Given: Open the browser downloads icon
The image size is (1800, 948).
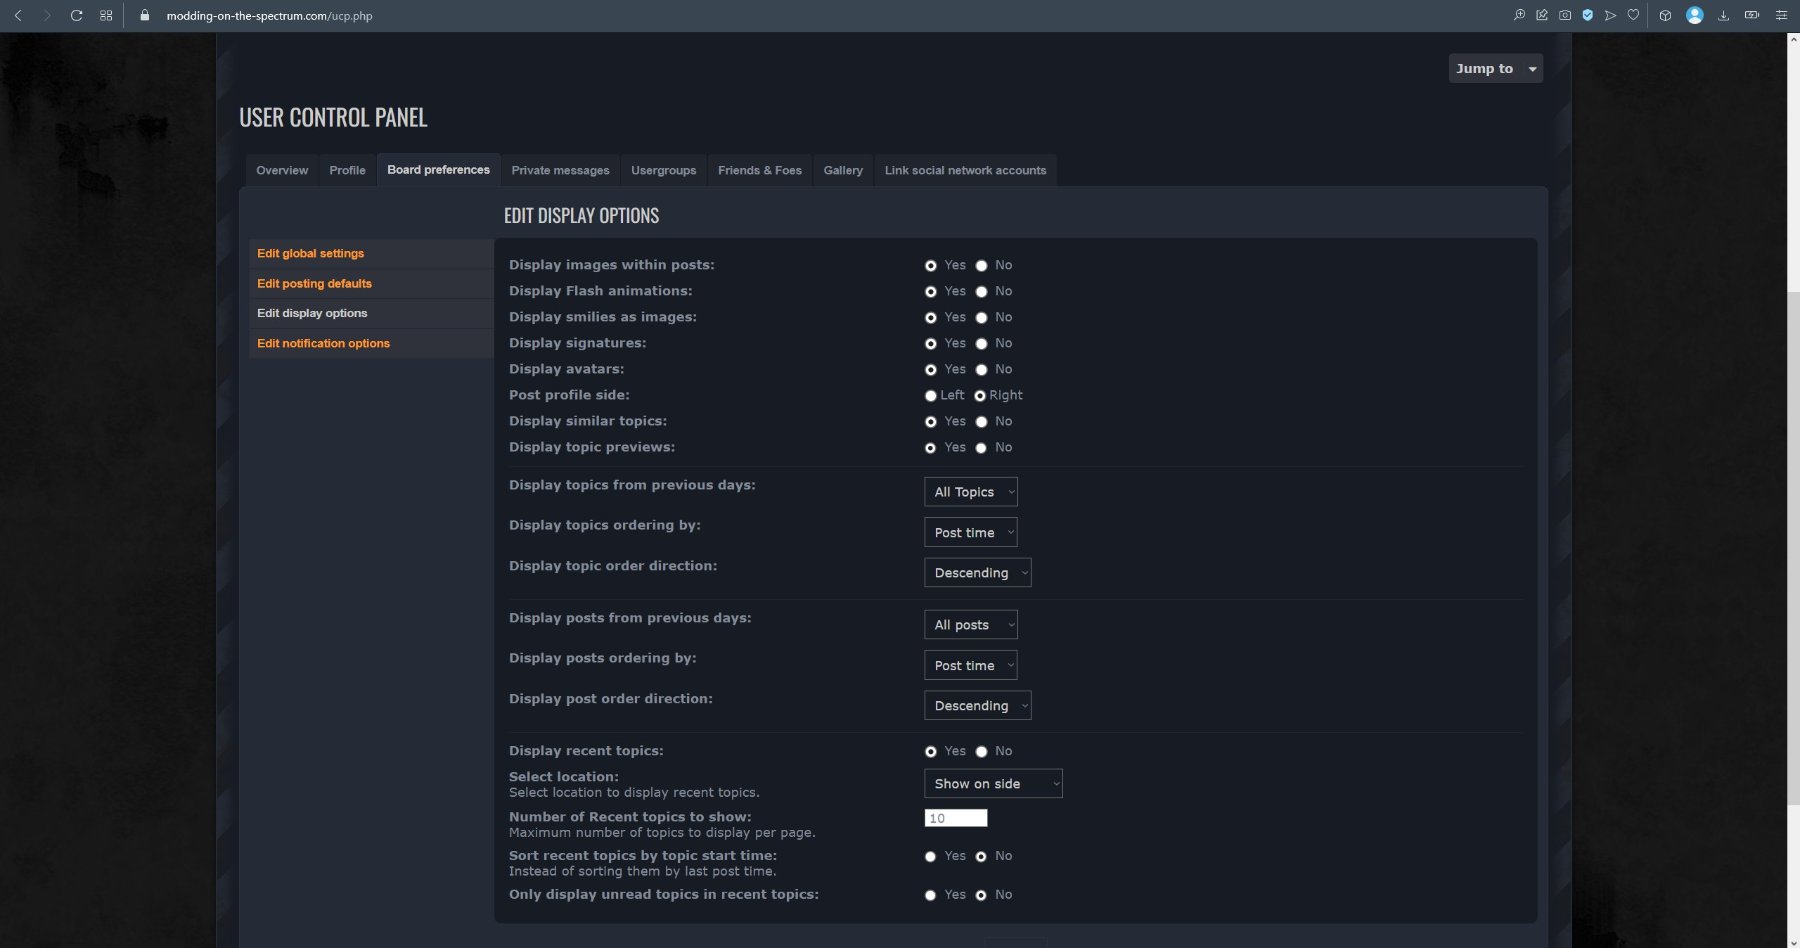Looking at the screenshot, I should click(x=1723, y=16).
